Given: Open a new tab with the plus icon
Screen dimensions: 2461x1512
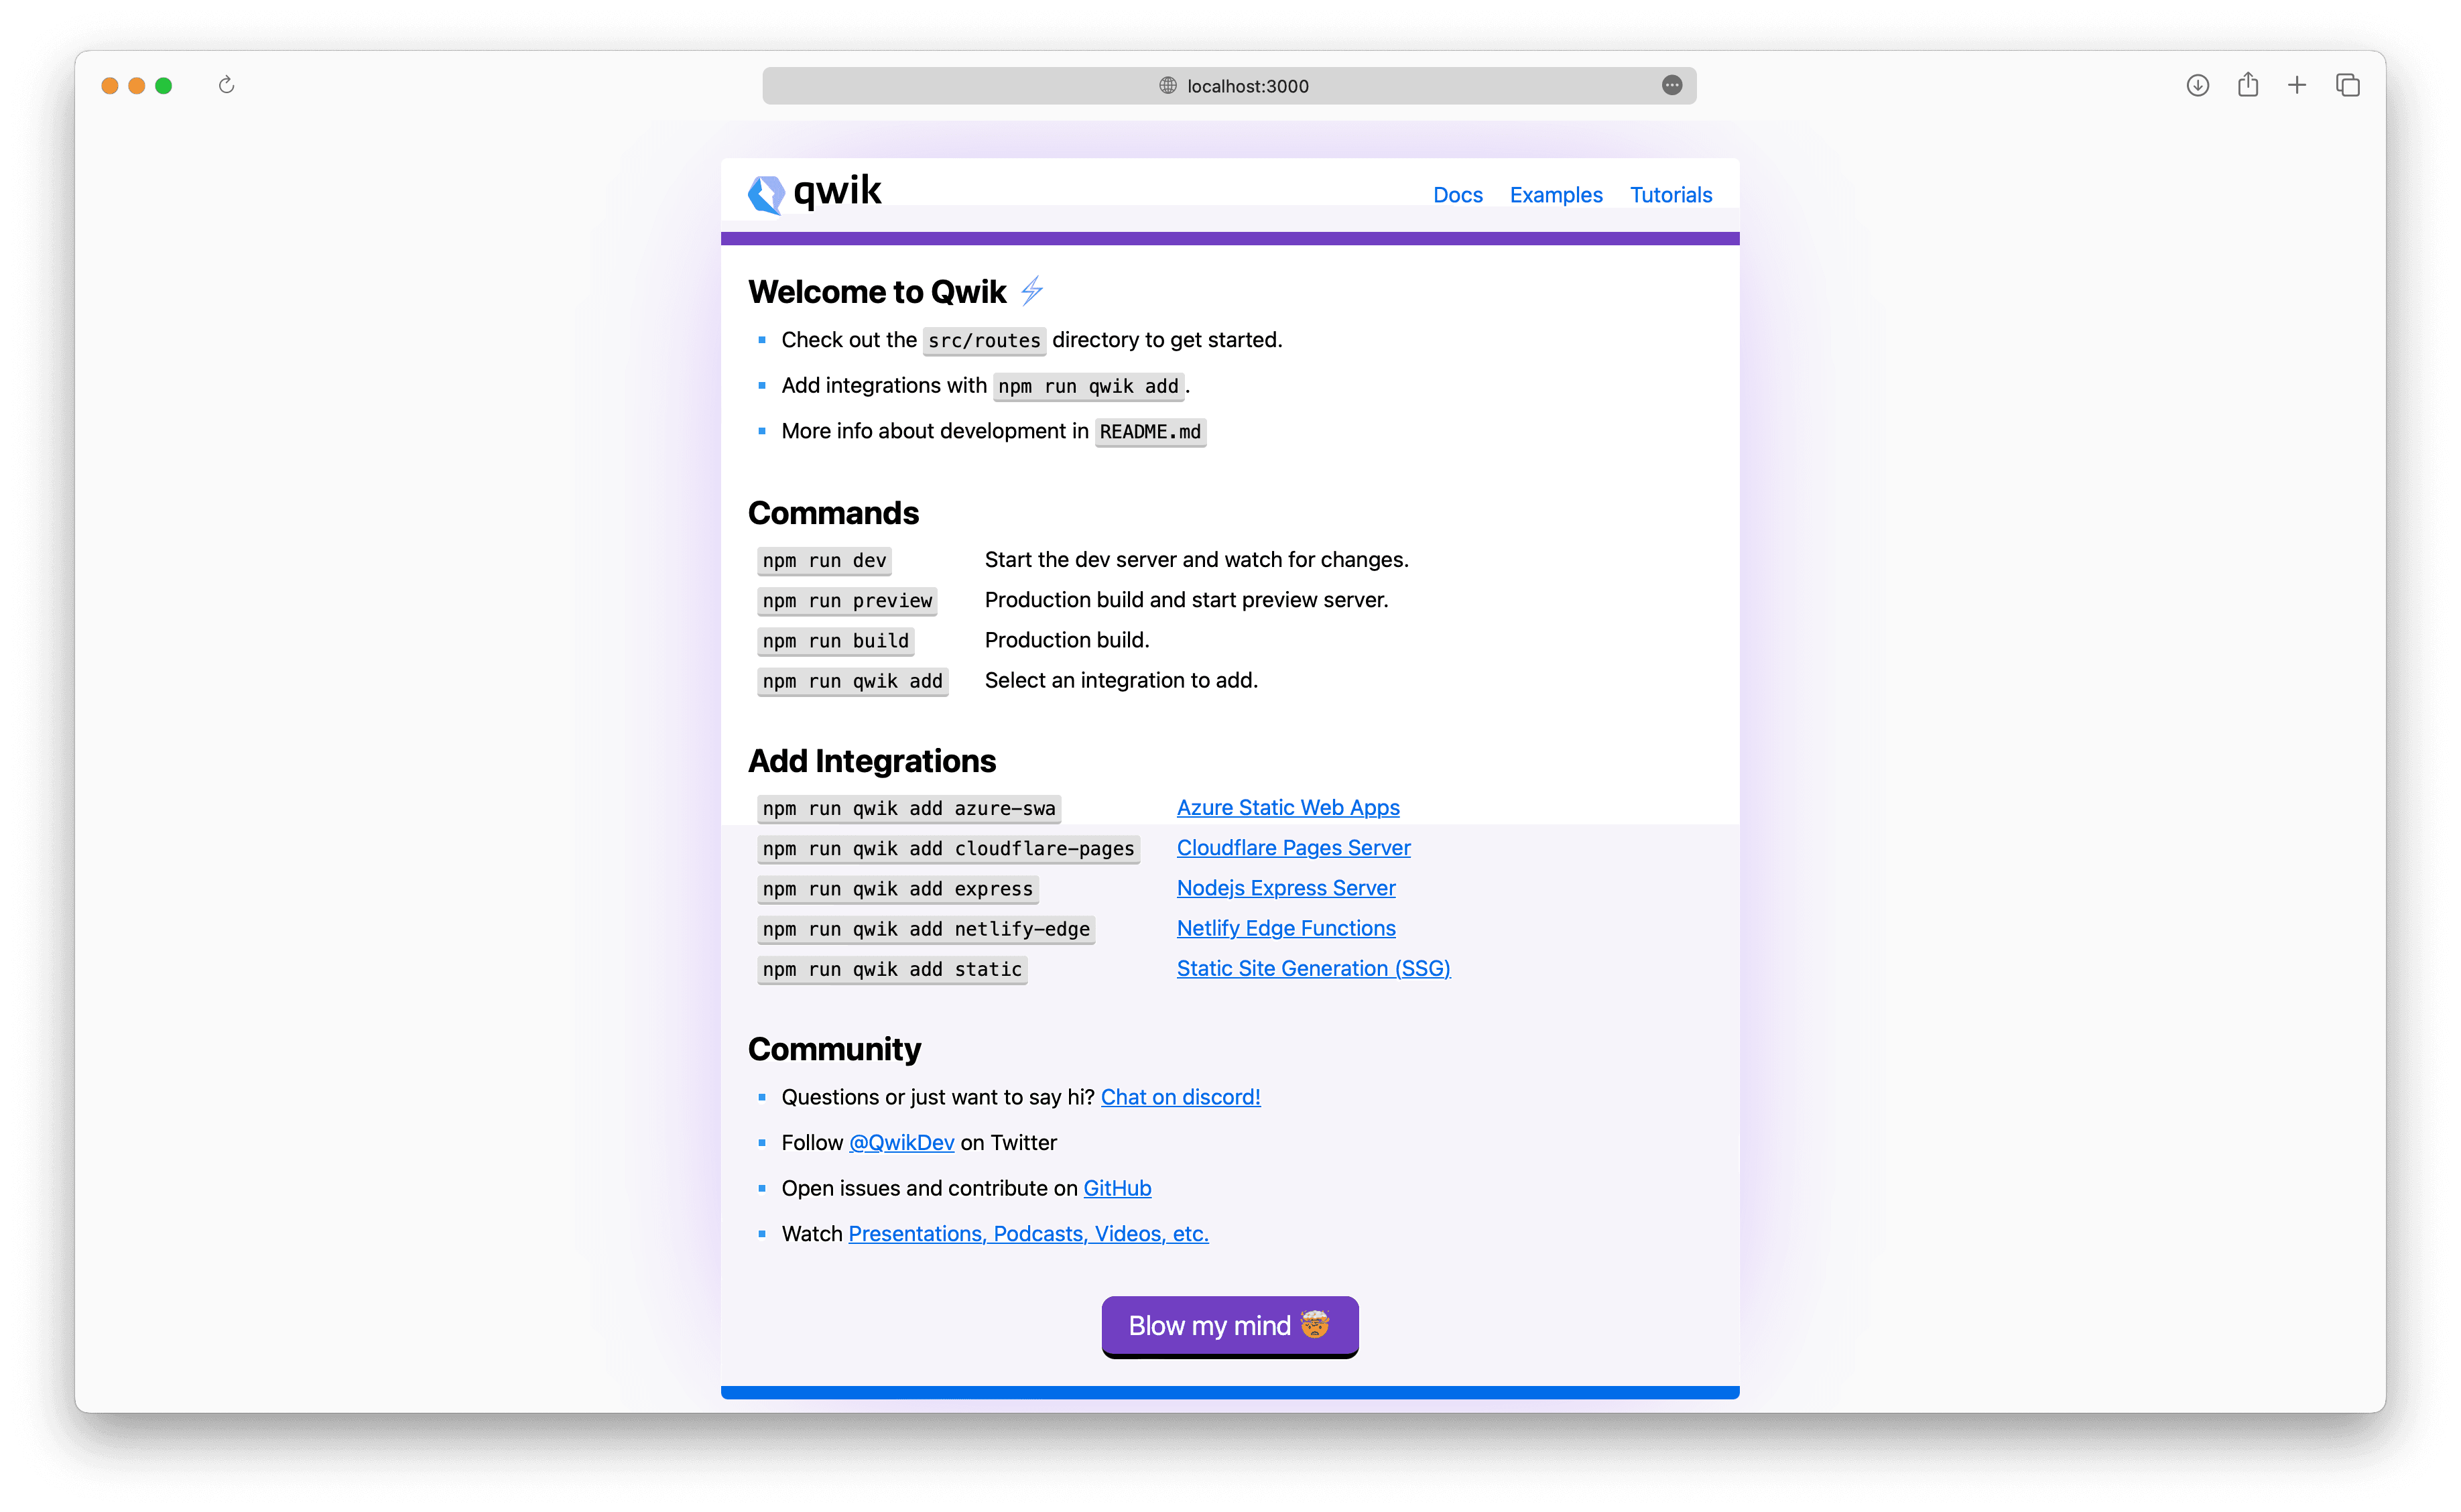Looking at the screenshot, I should tap(2297, 85).
